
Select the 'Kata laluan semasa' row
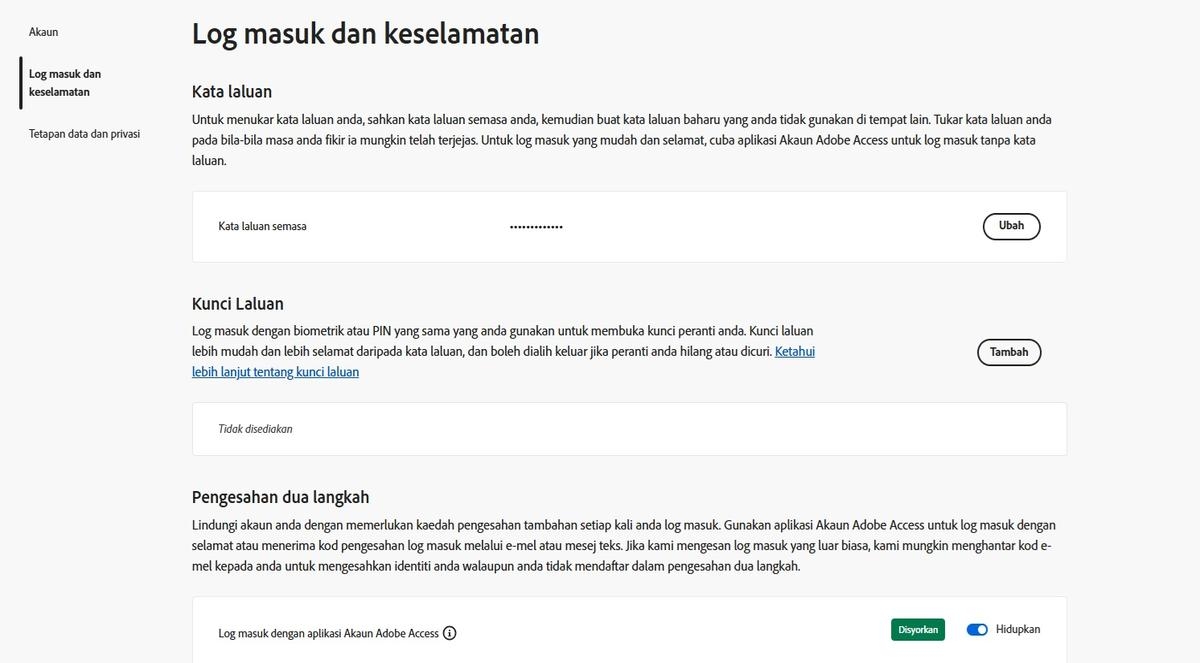(x=262, y=226)
